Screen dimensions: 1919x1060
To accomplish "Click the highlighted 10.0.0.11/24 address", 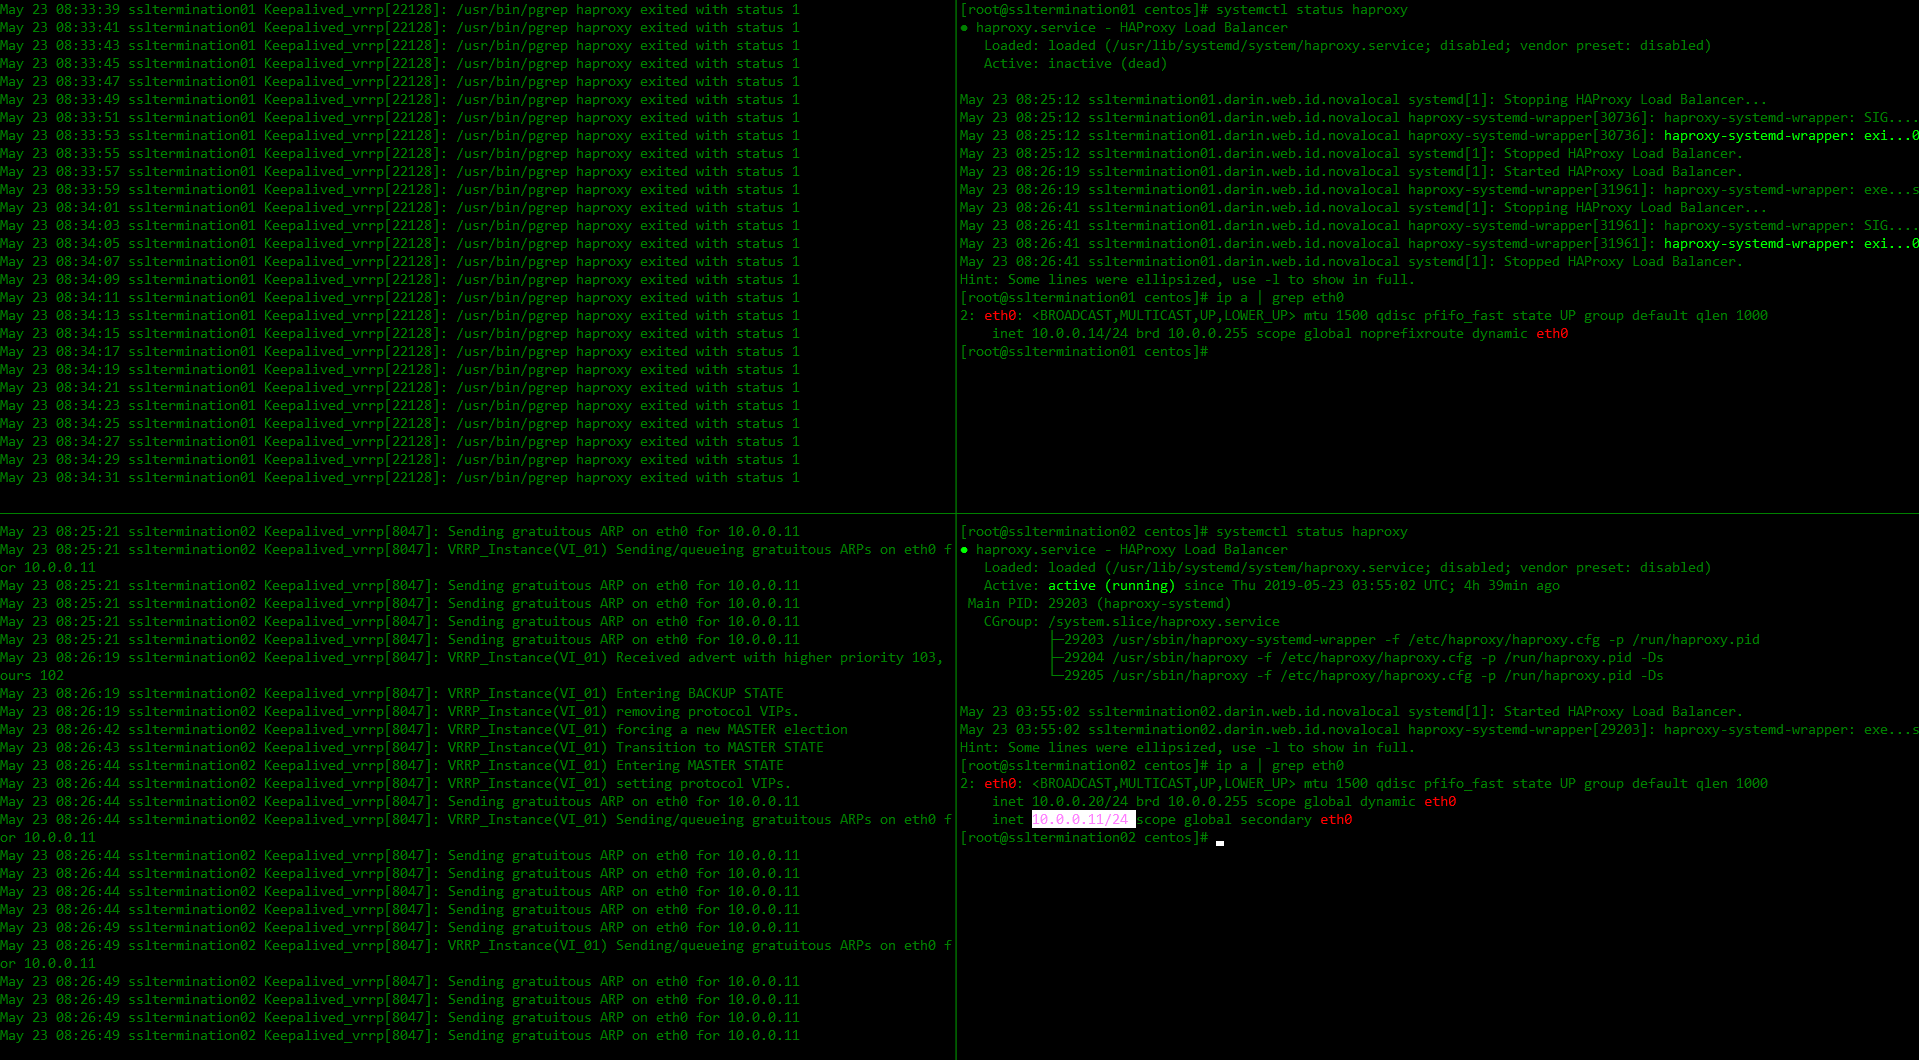I will (1080, 820).
